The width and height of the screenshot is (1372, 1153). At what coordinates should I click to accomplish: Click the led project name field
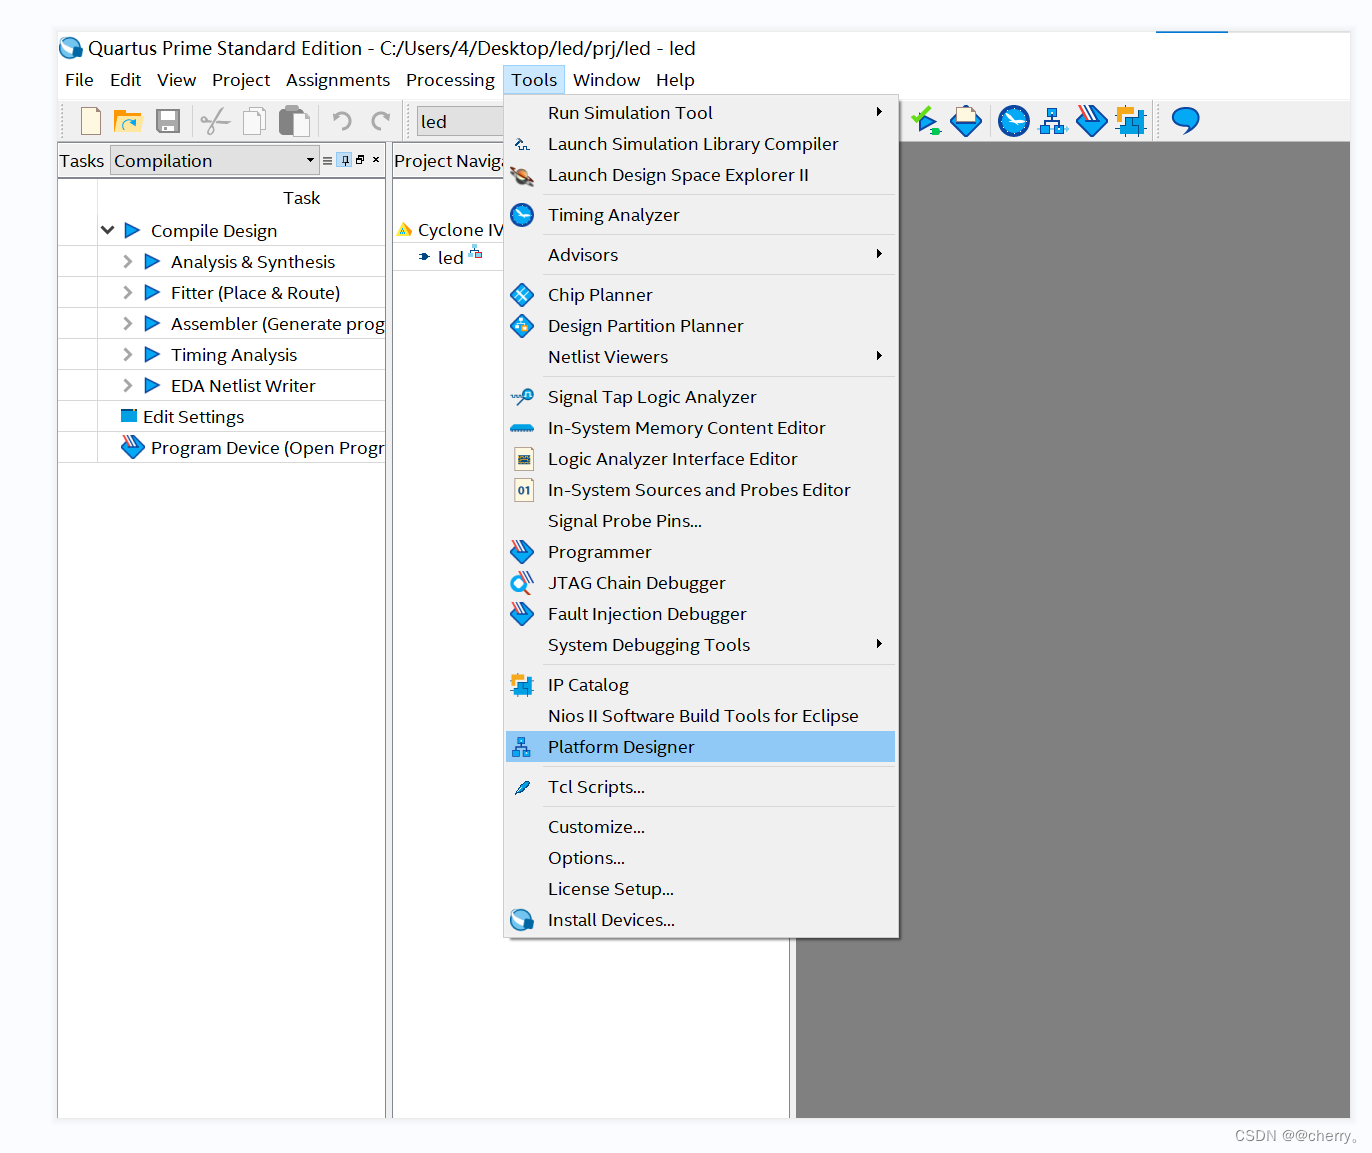(460, 121)
